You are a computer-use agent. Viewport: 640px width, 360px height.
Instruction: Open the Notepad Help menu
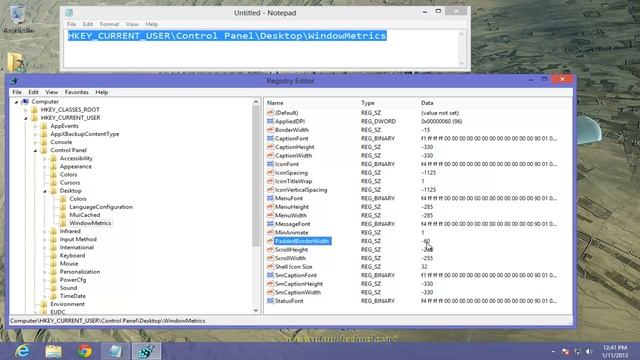151,24
